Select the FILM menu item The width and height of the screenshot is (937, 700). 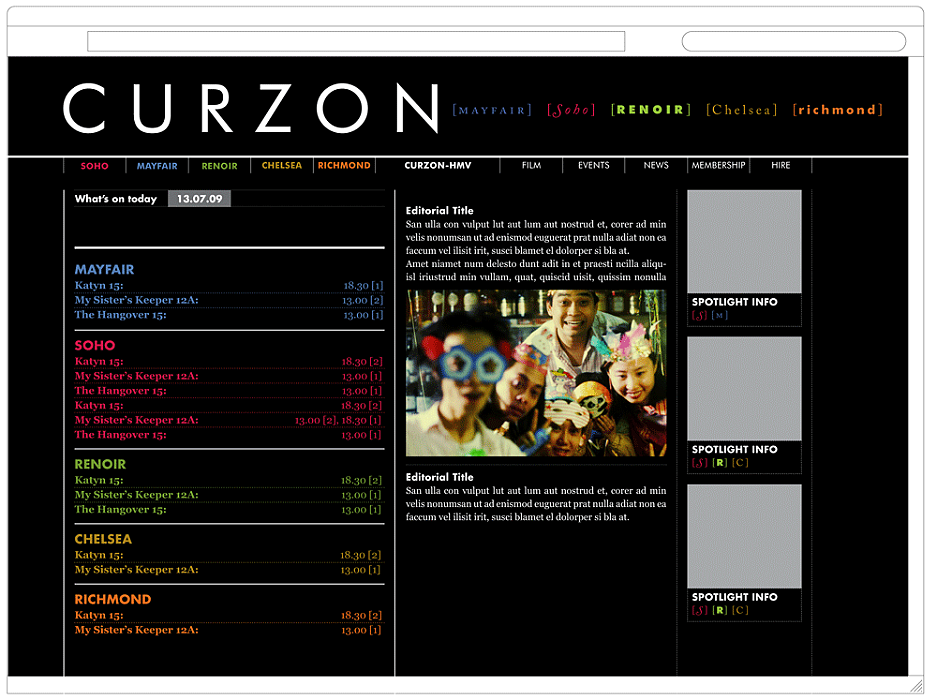[x=531, y=166]
